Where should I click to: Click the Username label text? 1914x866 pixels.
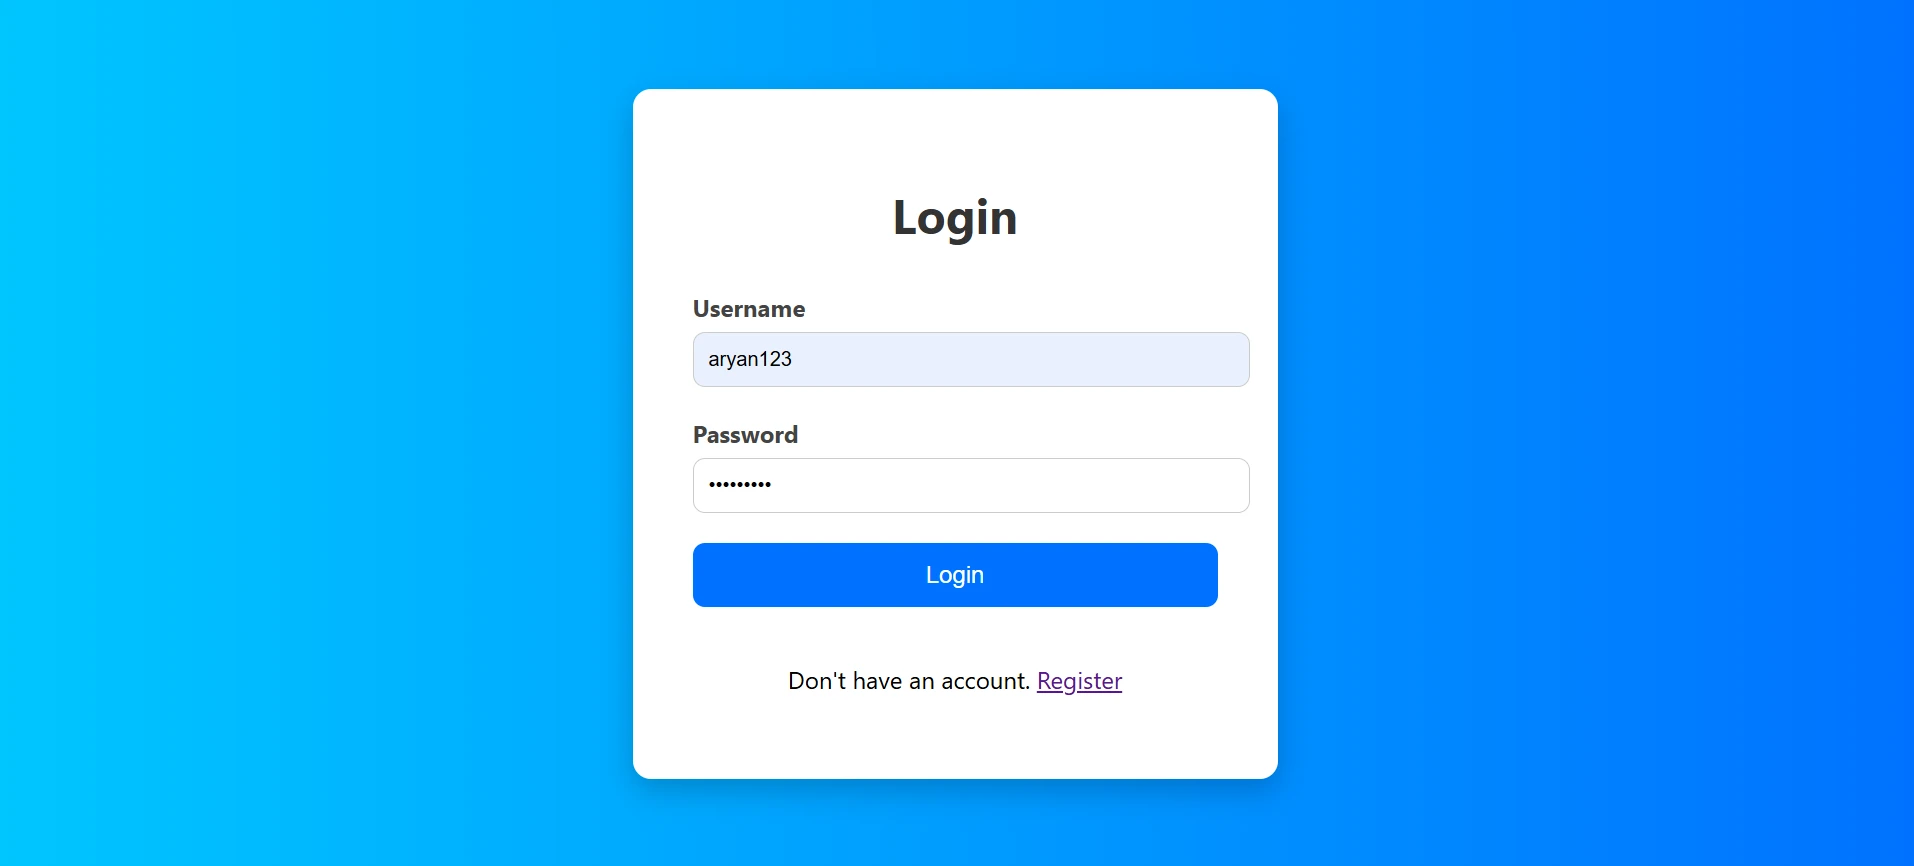click(749, 309)
